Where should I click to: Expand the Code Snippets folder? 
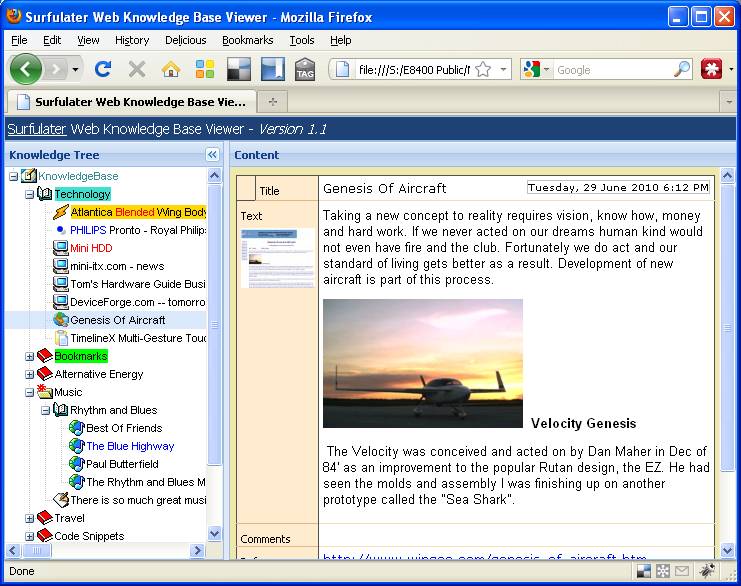pyautogui.click(x=29, y=536)
